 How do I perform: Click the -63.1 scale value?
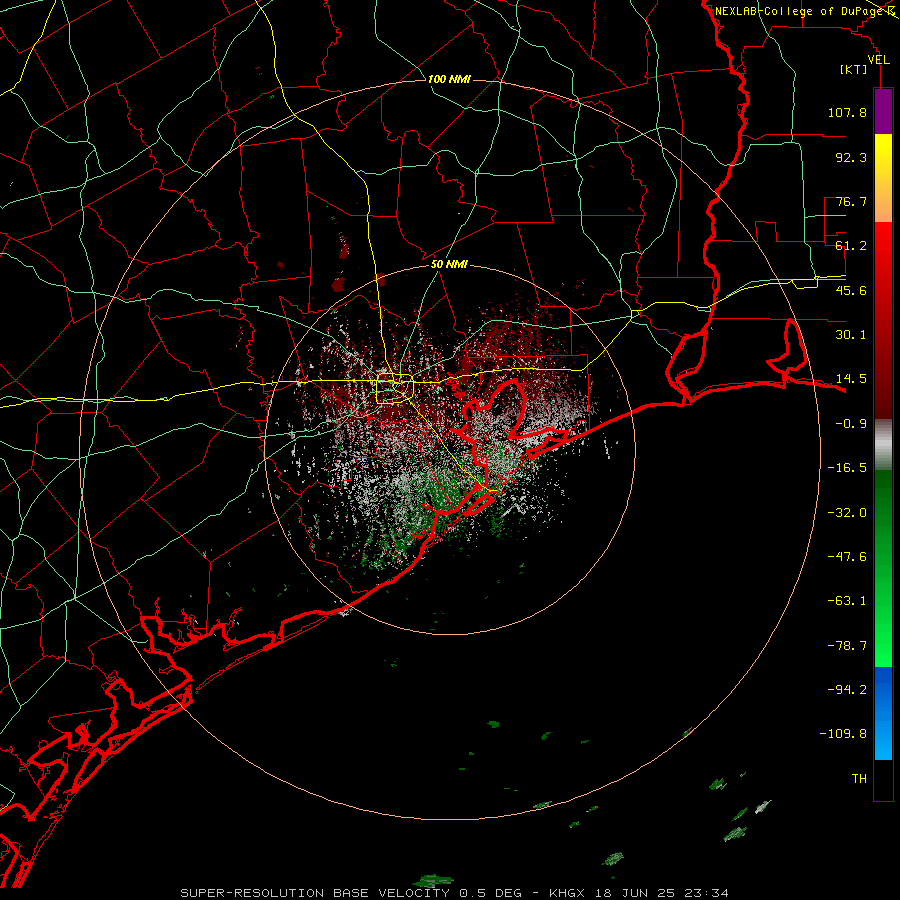point(847,601)
